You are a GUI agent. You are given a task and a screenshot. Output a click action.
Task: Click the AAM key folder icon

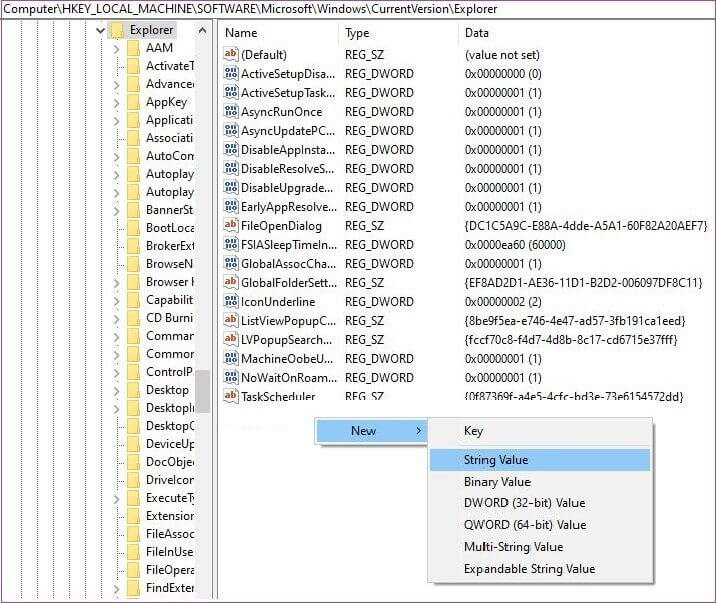pos(133,48)
